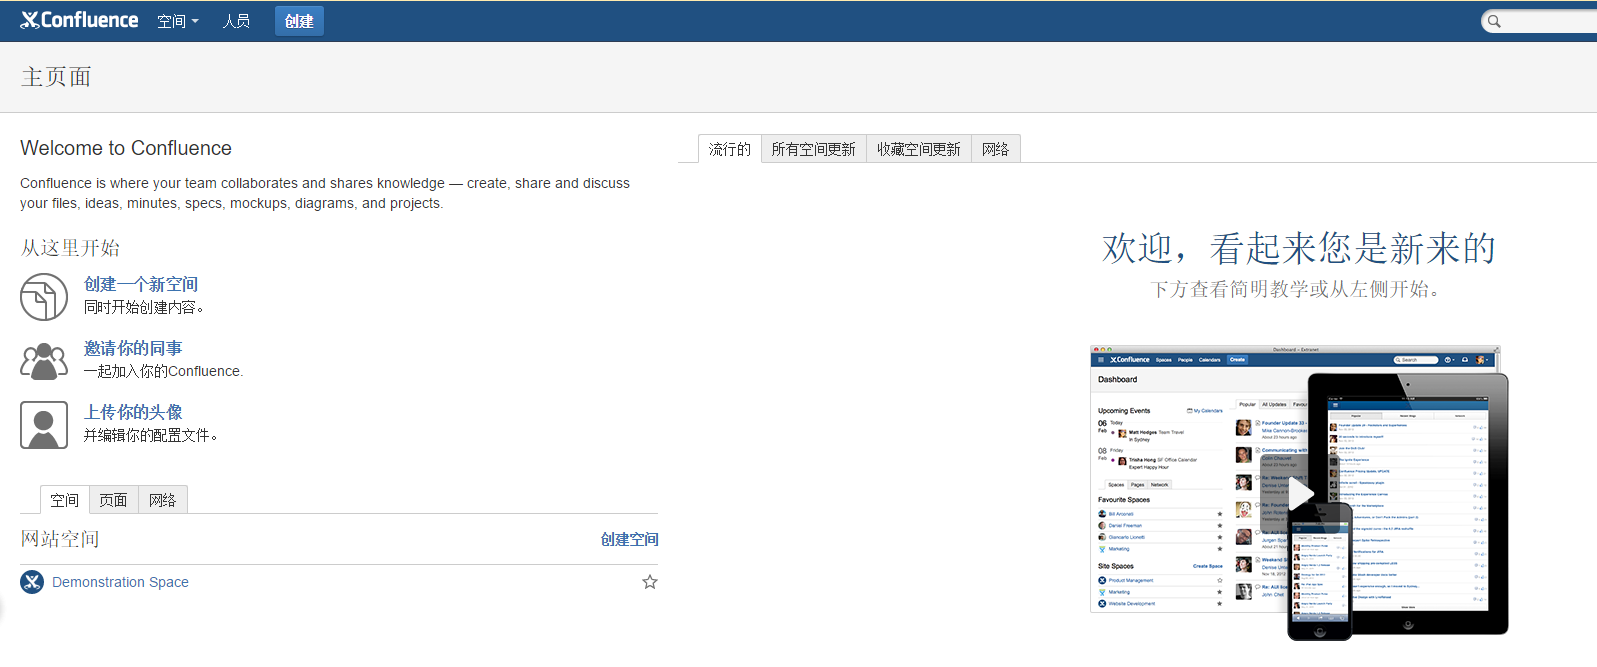Switch to the 收藏空间更新 tab
This screenshot has height=667, width=1597.
coord(919,149)
